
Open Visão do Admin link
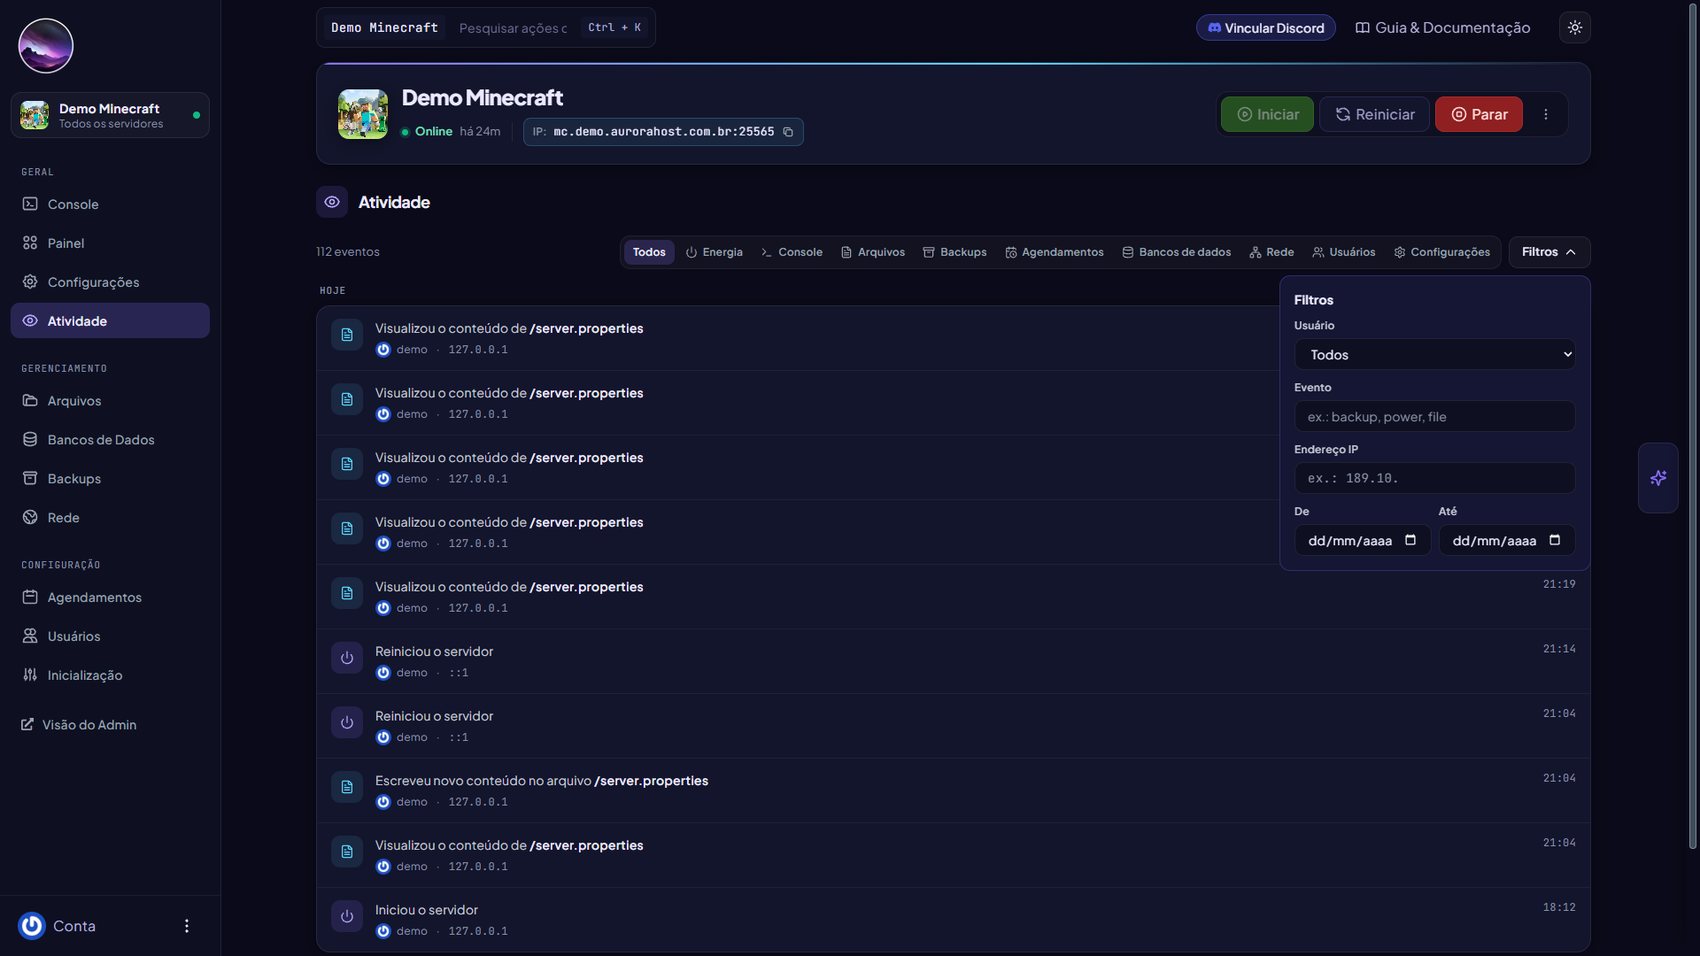tap(79, 725)
